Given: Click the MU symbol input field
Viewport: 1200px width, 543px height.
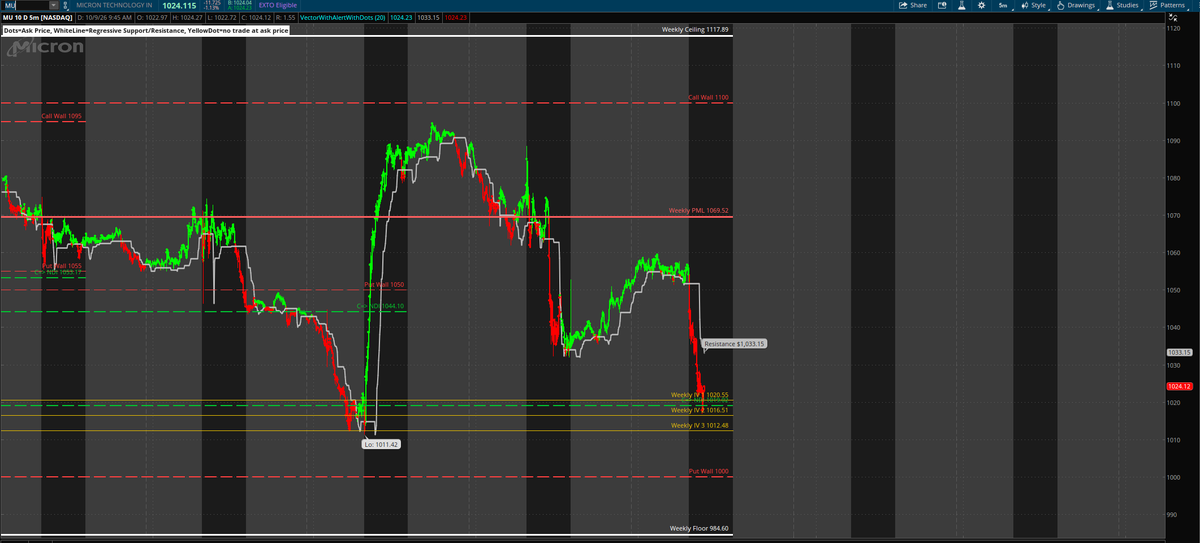Looking at the screenshot, I should (x=26, y=5).
